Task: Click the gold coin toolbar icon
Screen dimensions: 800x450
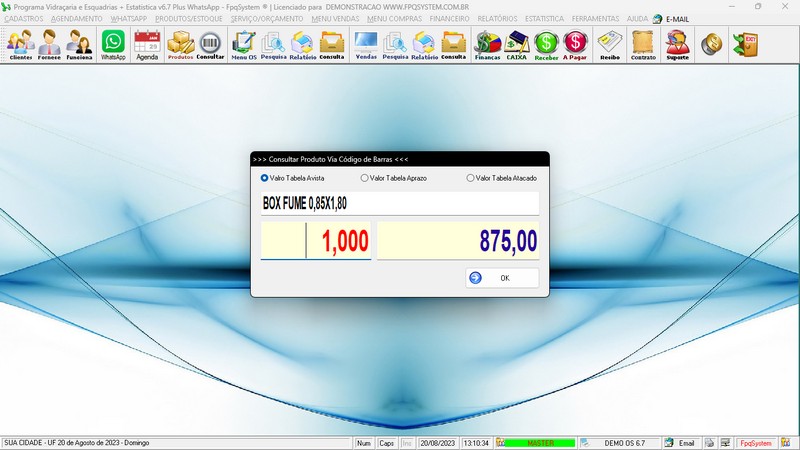Action: (x=711, y=45)
